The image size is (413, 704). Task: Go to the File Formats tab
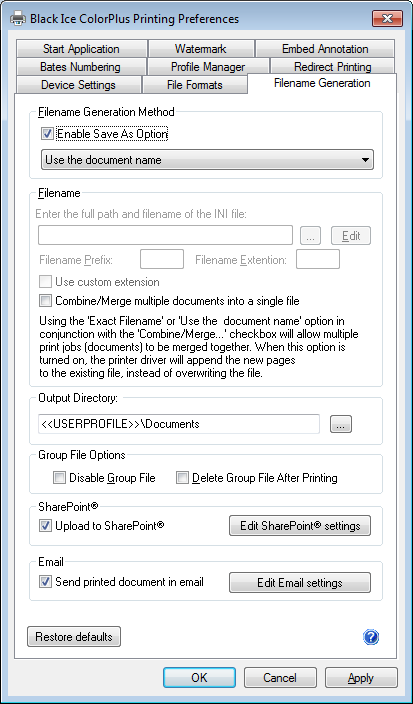point(194,85)
